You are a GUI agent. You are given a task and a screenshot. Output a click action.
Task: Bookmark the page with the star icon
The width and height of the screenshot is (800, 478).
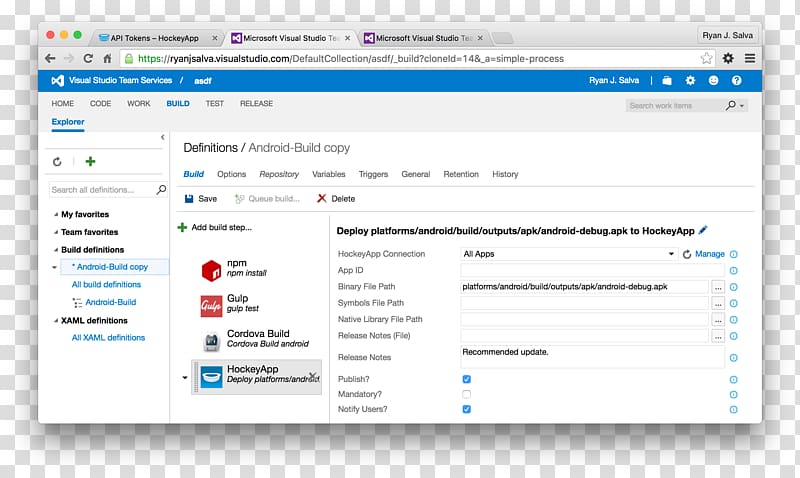(x=706, y=58)
